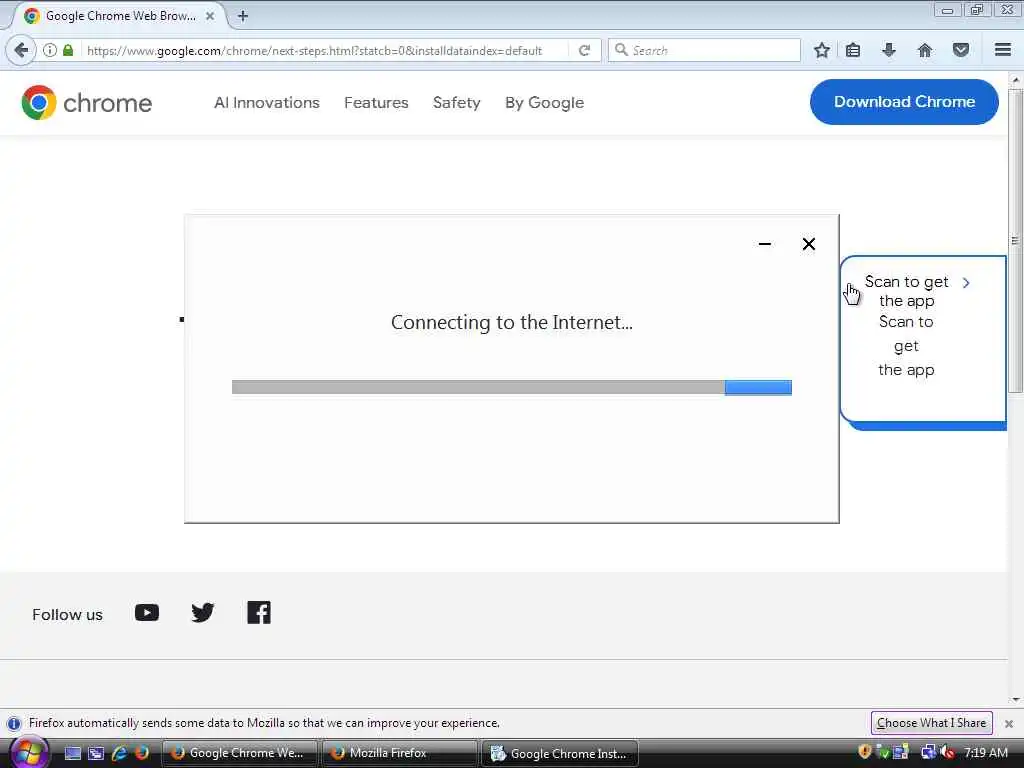Screen dimensions: 1024x768
Task: Click the Search input field
Action: [x=704, y=50]
